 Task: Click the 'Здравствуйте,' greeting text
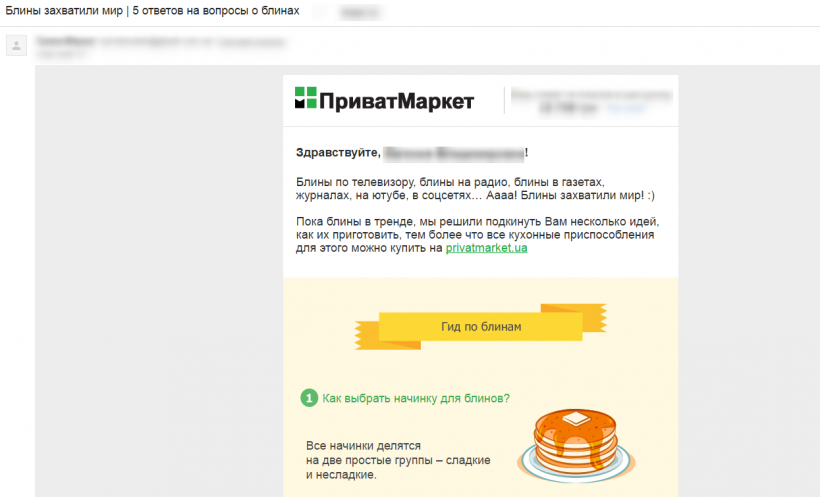point(338,152)
